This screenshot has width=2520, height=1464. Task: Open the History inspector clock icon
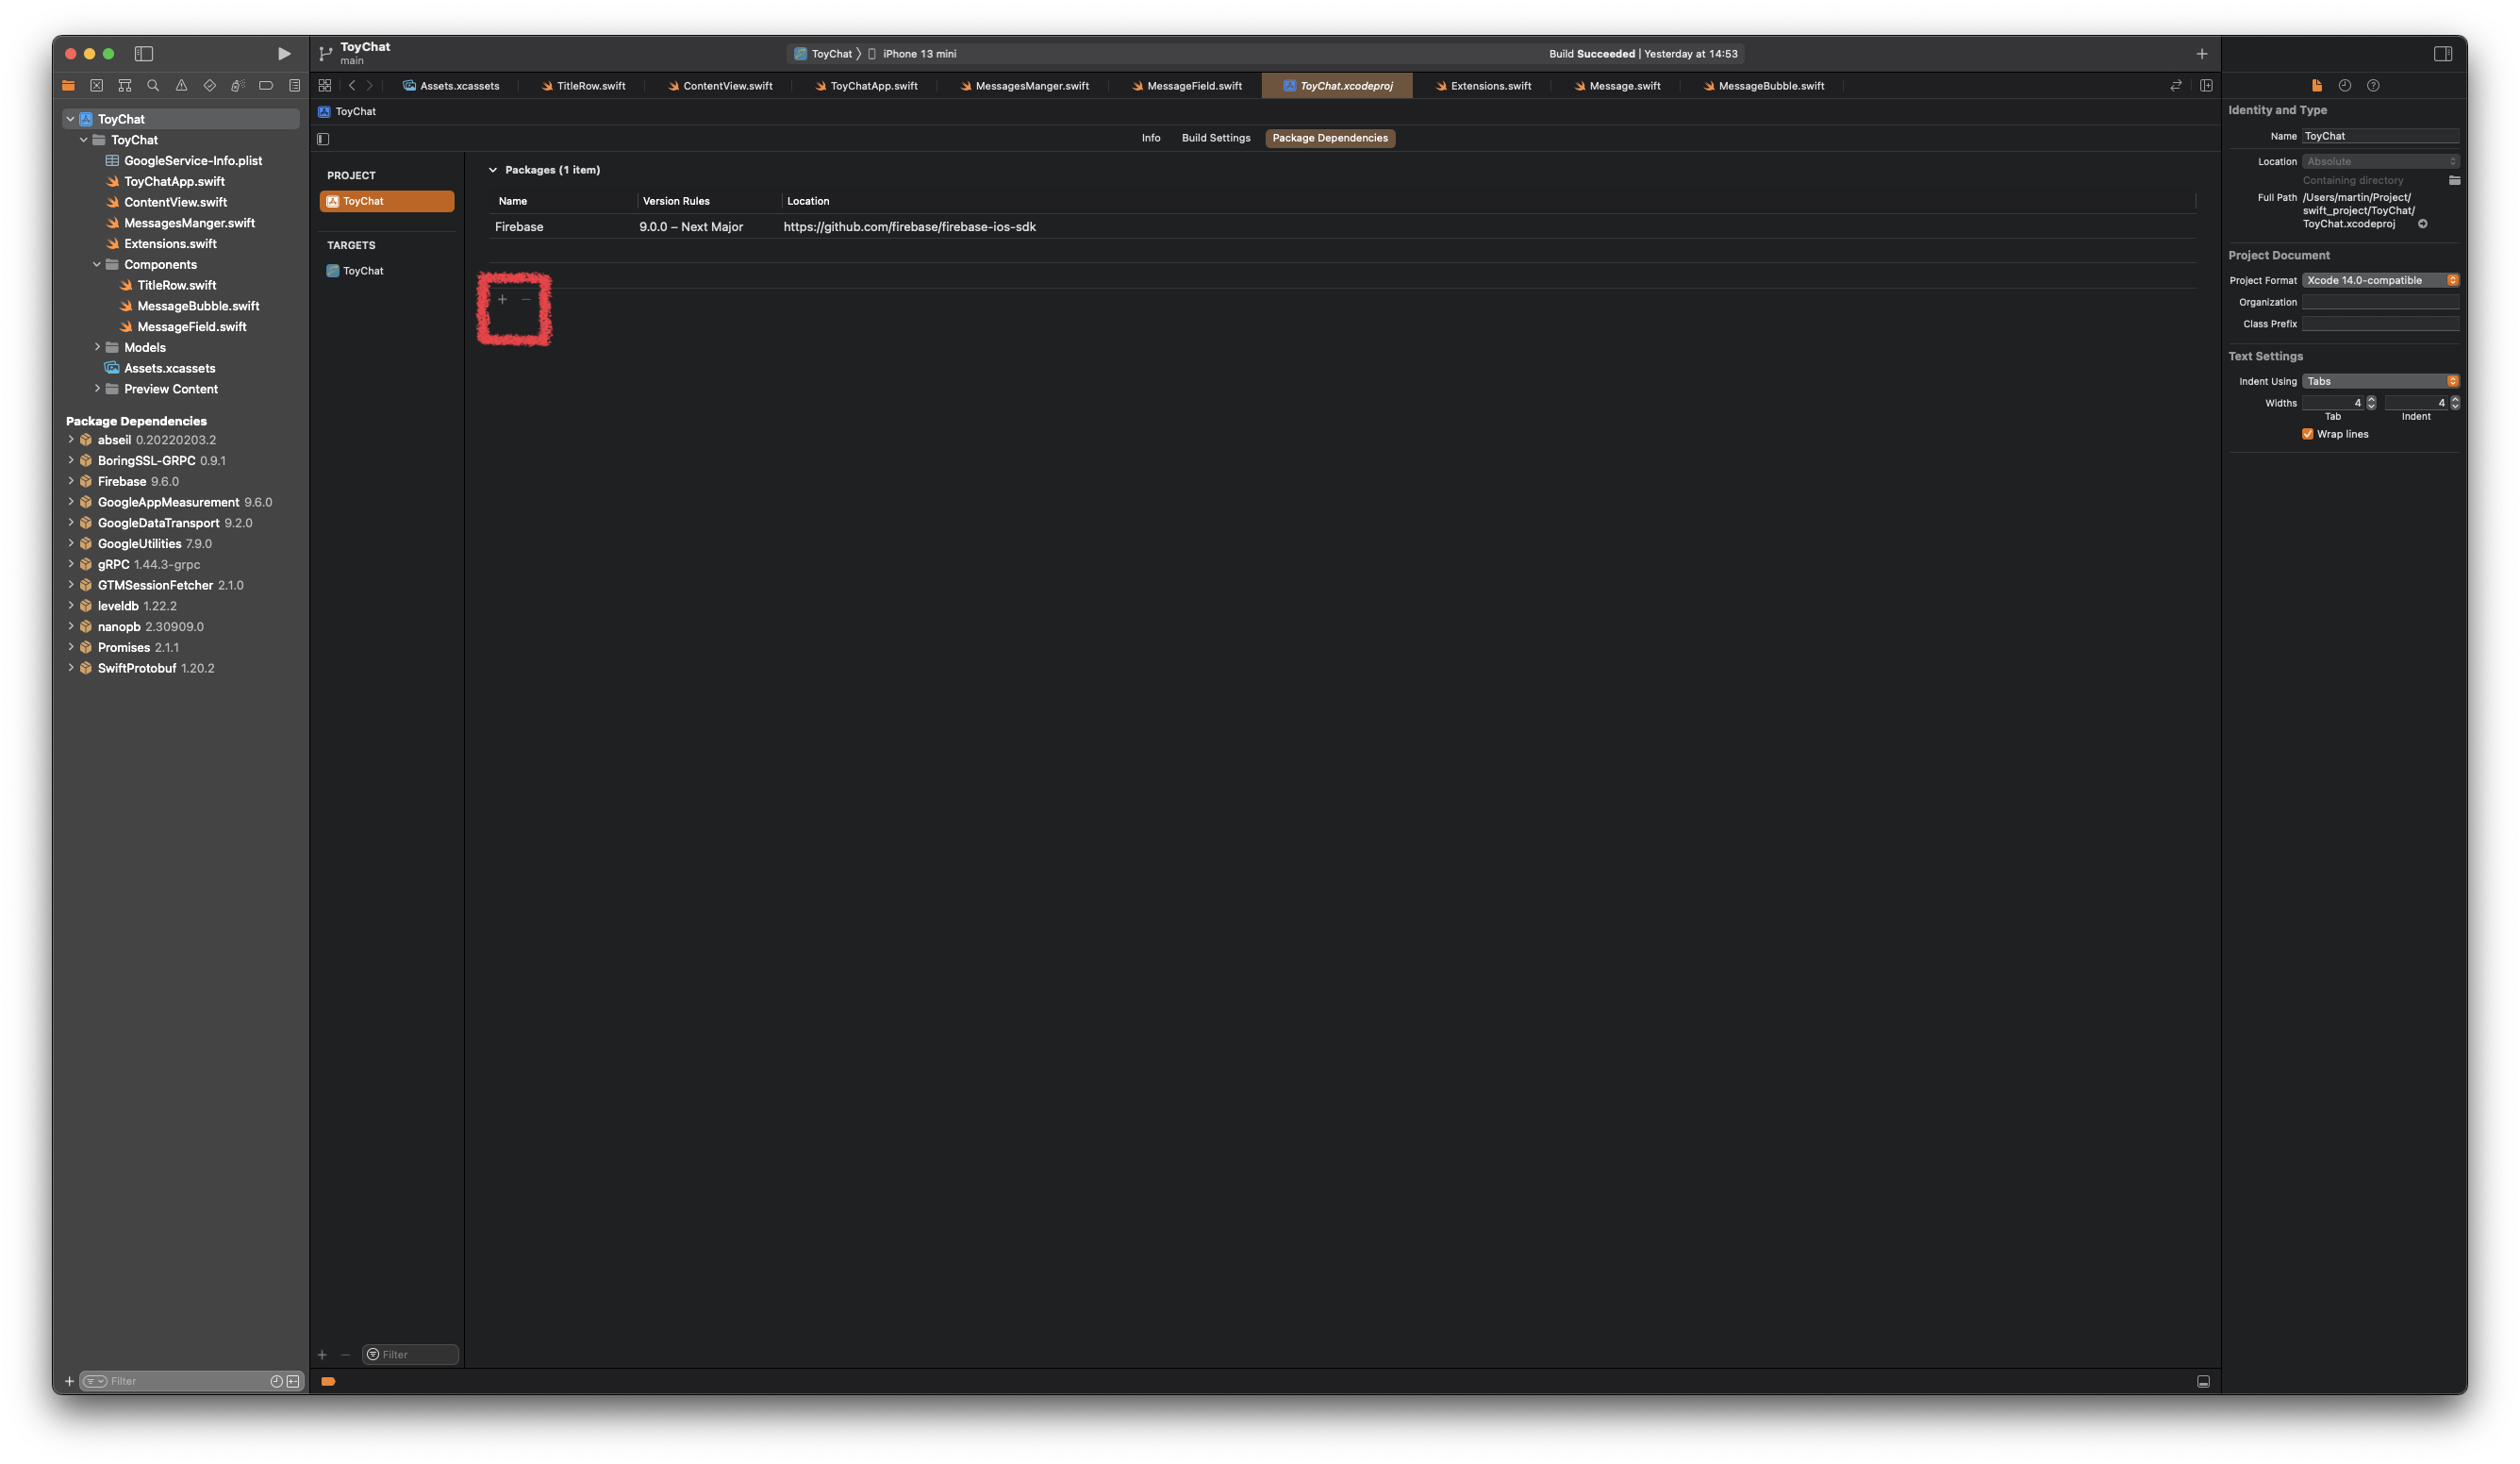click(x=2344, y=86)
